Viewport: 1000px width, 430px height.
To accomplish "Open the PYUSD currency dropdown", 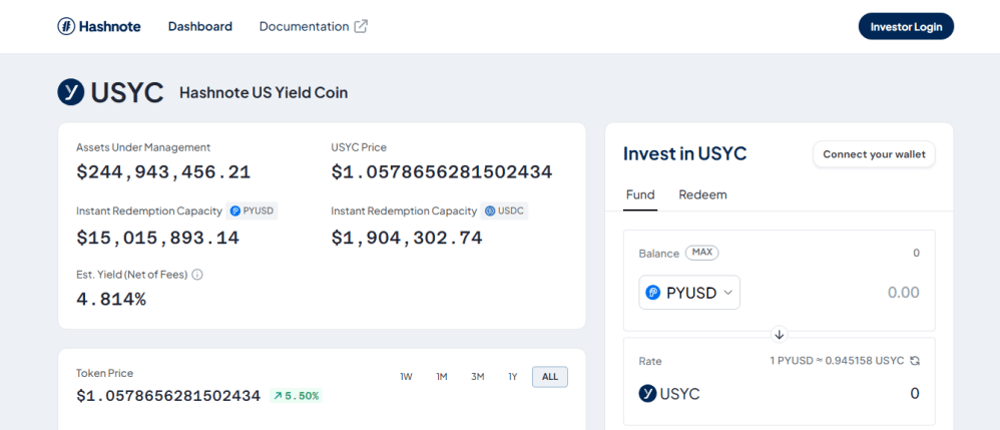I will (x=689, y=292).
